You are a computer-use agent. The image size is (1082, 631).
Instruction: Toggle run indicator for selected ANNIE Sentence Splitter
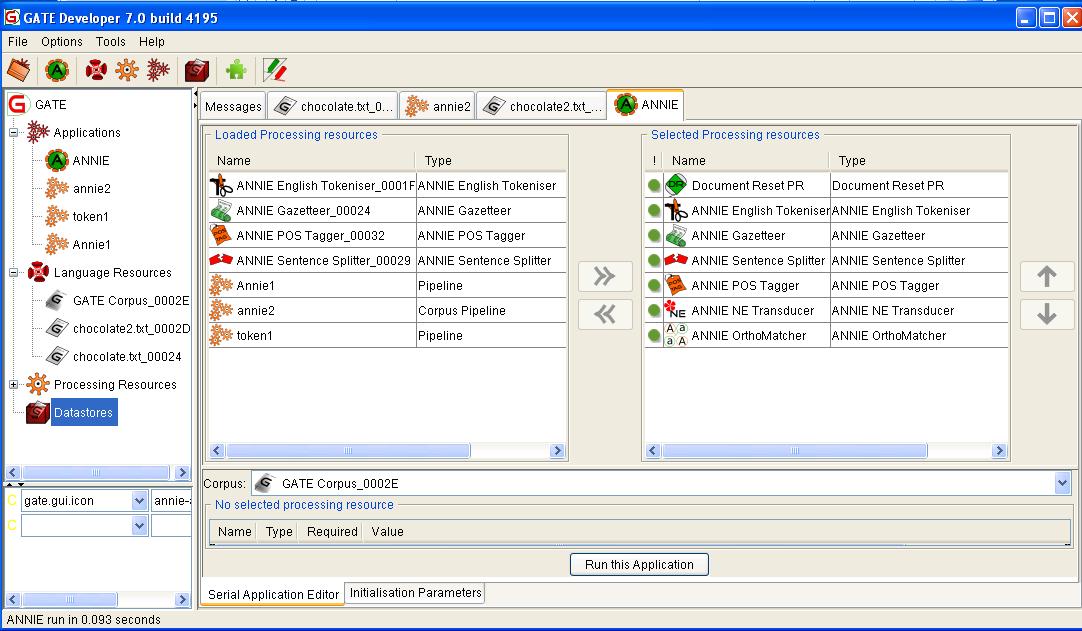(654, 260)
